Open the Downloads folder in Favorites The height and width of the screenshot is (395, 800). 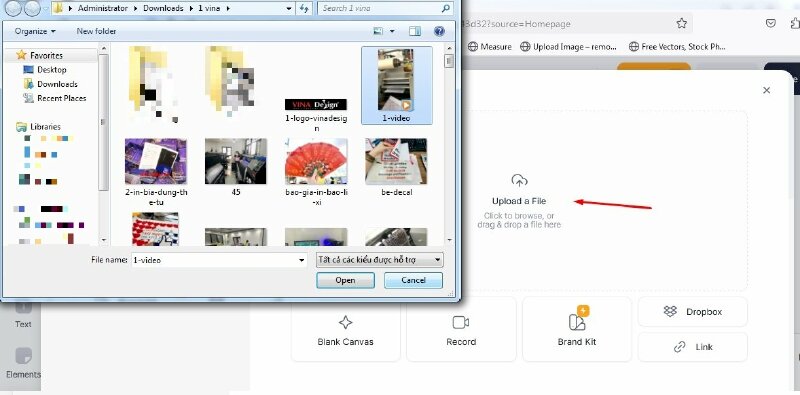(51, 84)
